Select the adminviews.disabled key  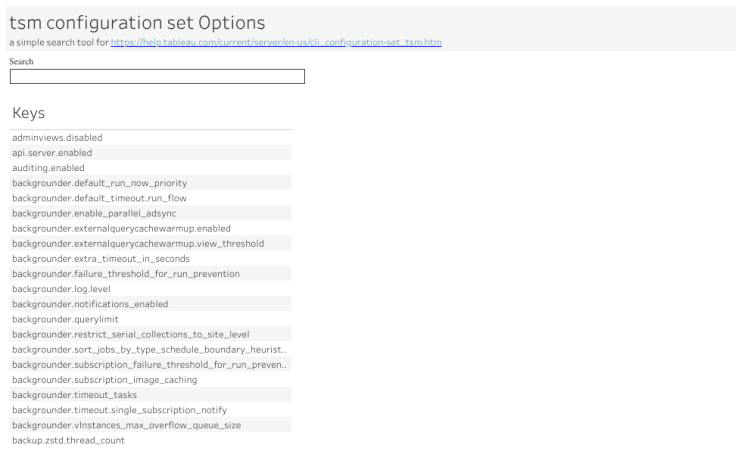(57, 137)
